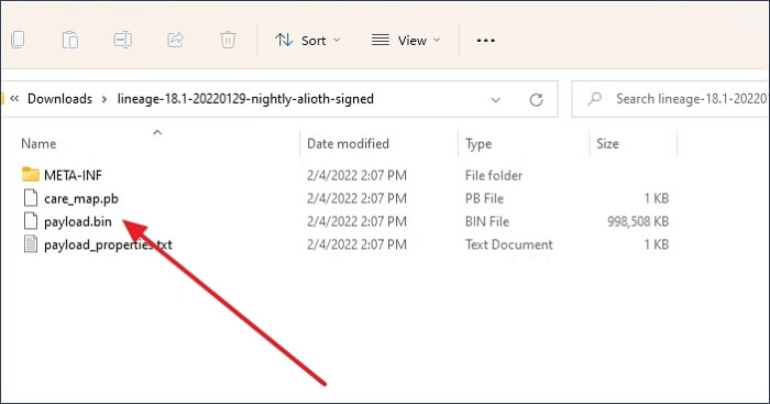Click the Size column header
Viewport: 770px width, 404px height.
(608, 144)
